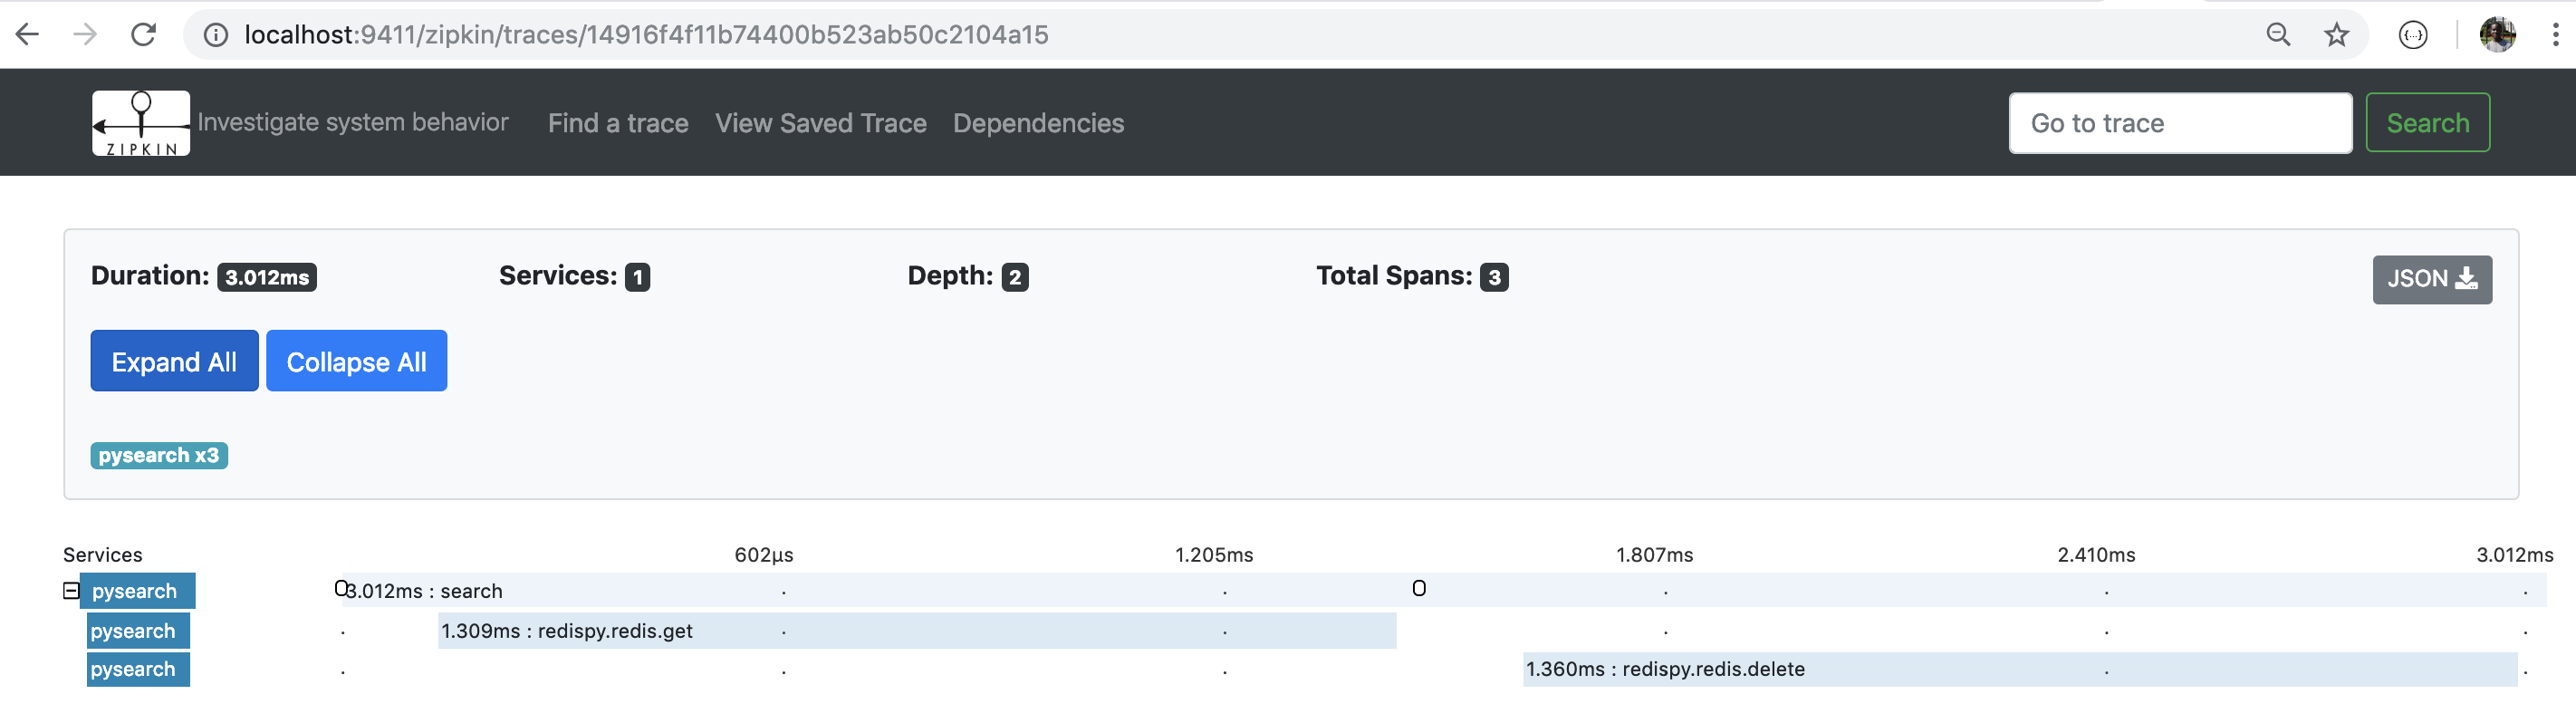Click the duration value 3.012ms badge
The image size is (2576, 723).
click(x=267, y=277)
